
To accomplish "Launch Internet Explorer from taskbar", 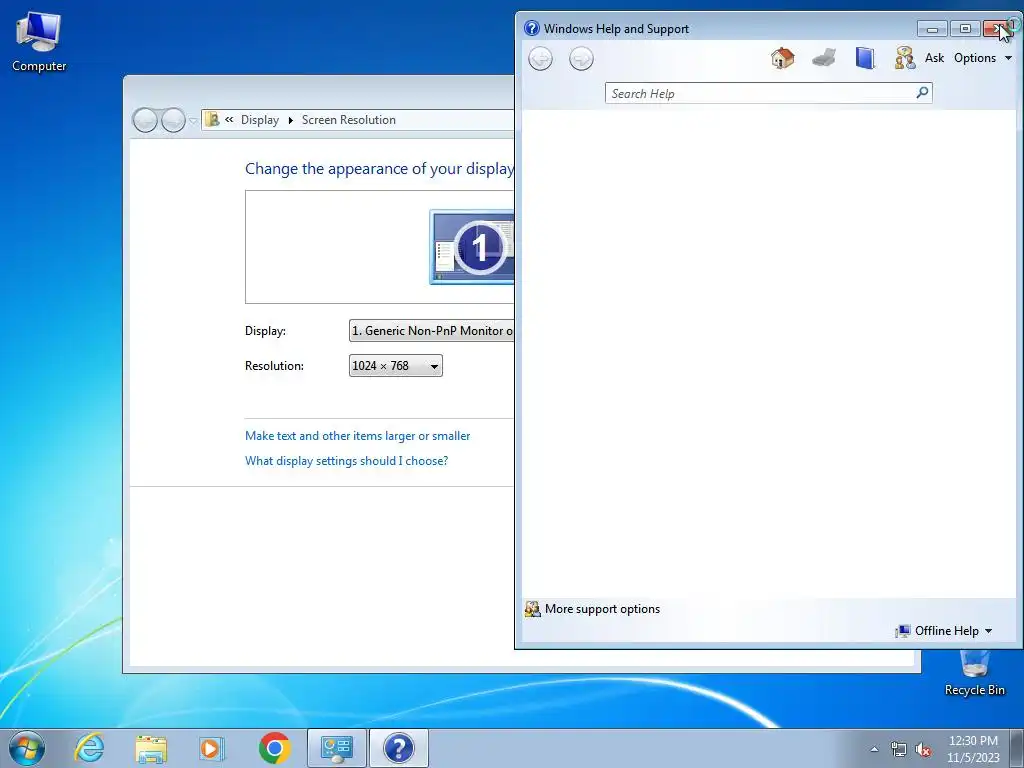I will click(89, 748).
